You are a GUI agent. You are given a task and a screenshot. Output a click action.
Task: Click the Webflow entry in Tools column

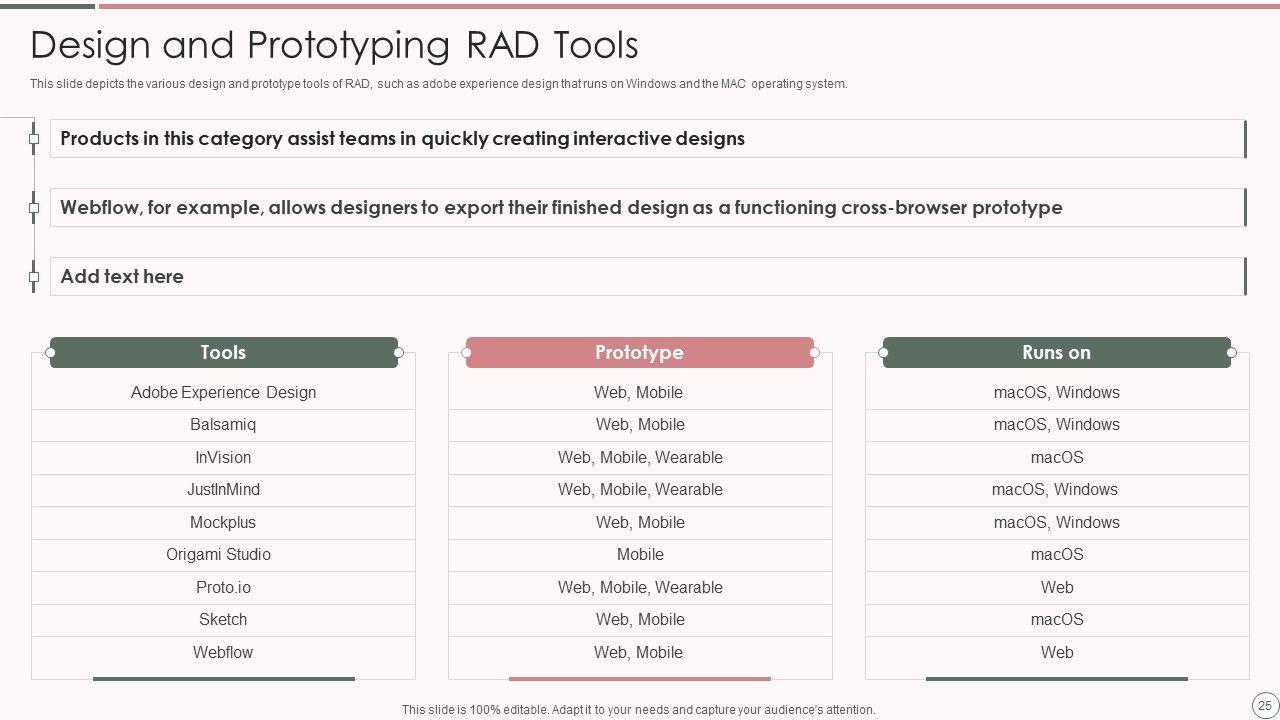click(x=223, y=653)
